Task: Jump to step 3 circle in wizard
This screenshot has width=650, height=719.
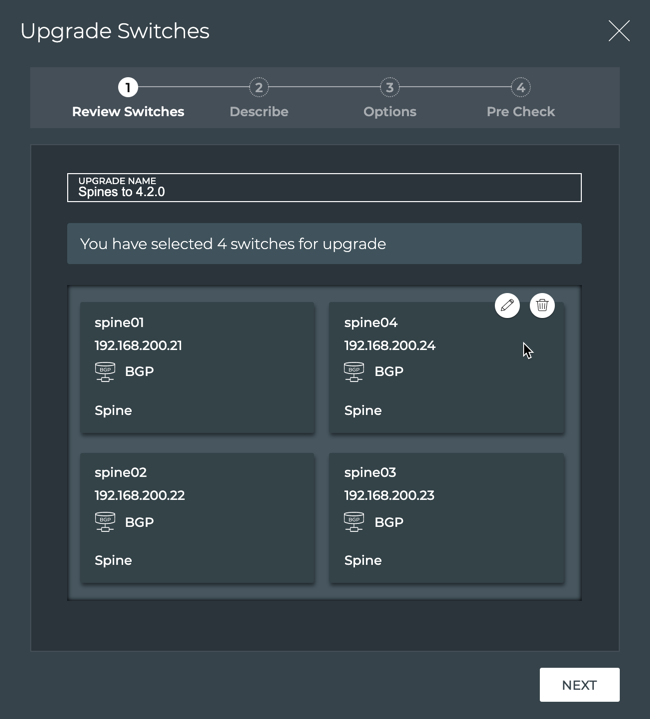Action: point(389,87)
